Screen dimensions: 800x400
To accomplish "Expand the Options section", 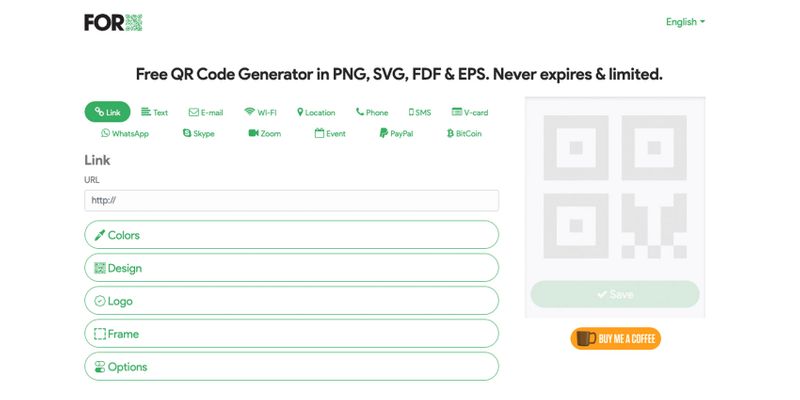I will [x=291, y=367].
